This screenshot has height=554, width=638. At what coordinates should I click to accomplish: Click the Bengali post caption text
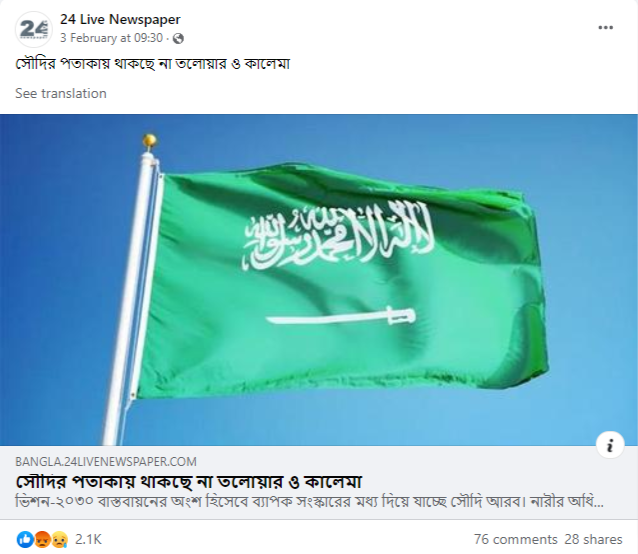tap(153, 64)
